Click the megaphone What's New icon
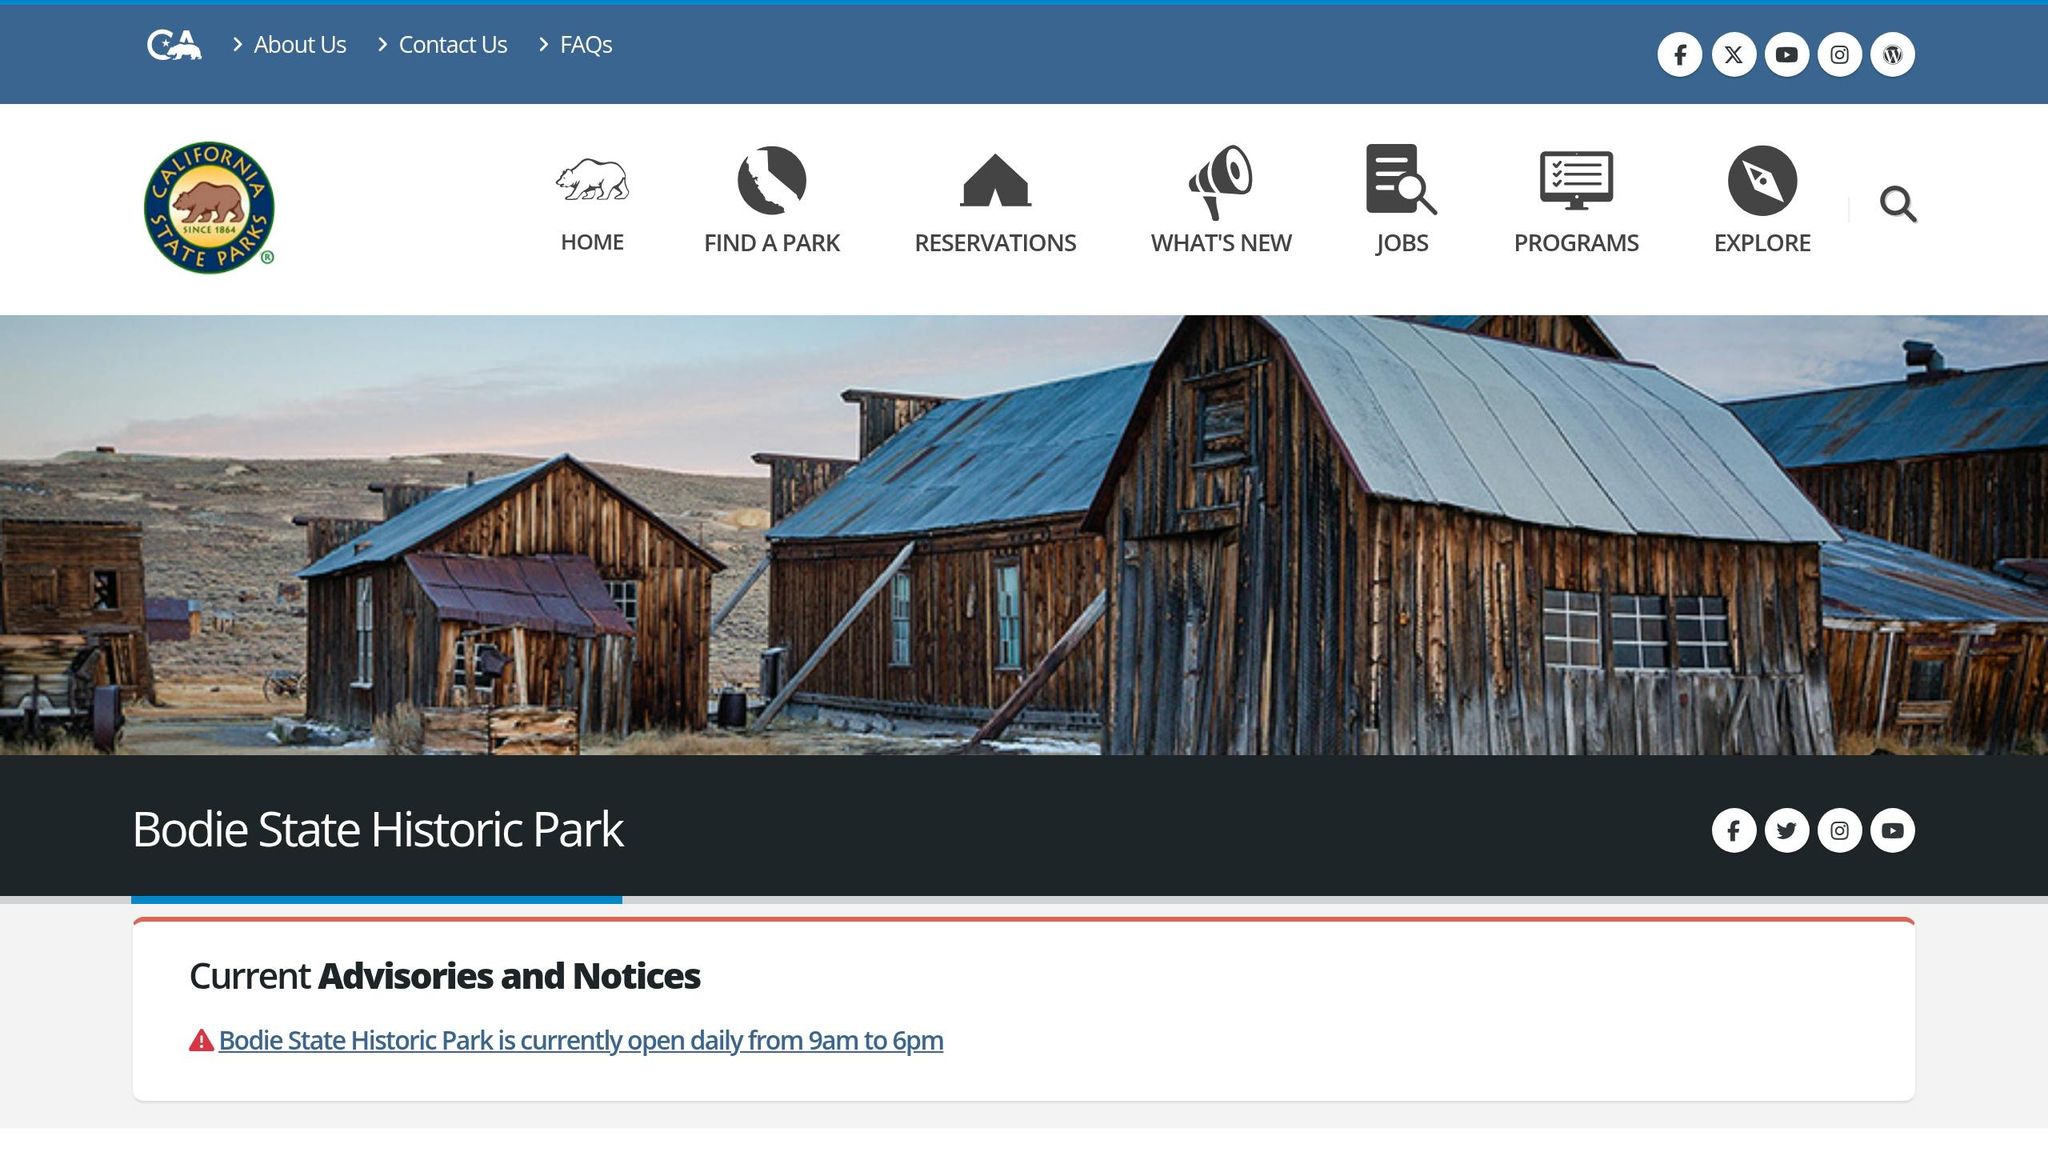 (x=1221, y=181)
